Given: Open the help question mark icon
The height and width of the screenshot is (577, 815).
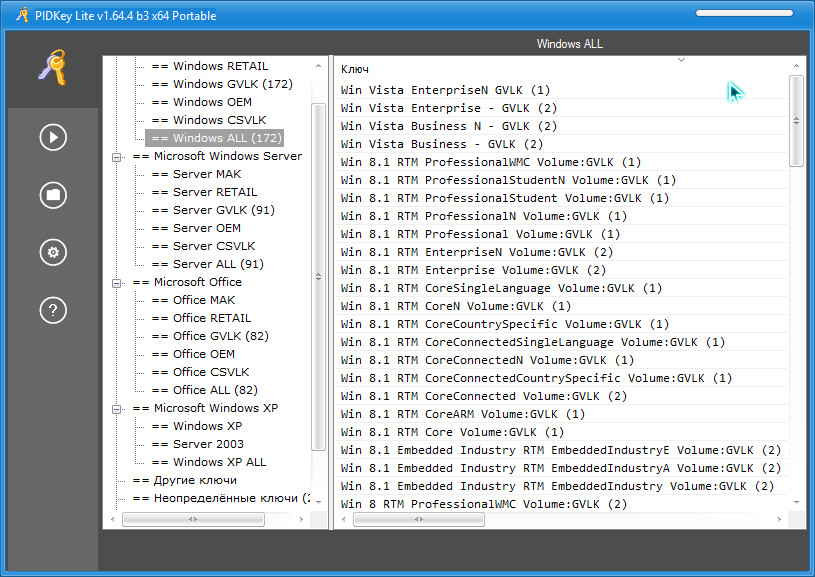Looking at the screenshot, I should (53, 310).
